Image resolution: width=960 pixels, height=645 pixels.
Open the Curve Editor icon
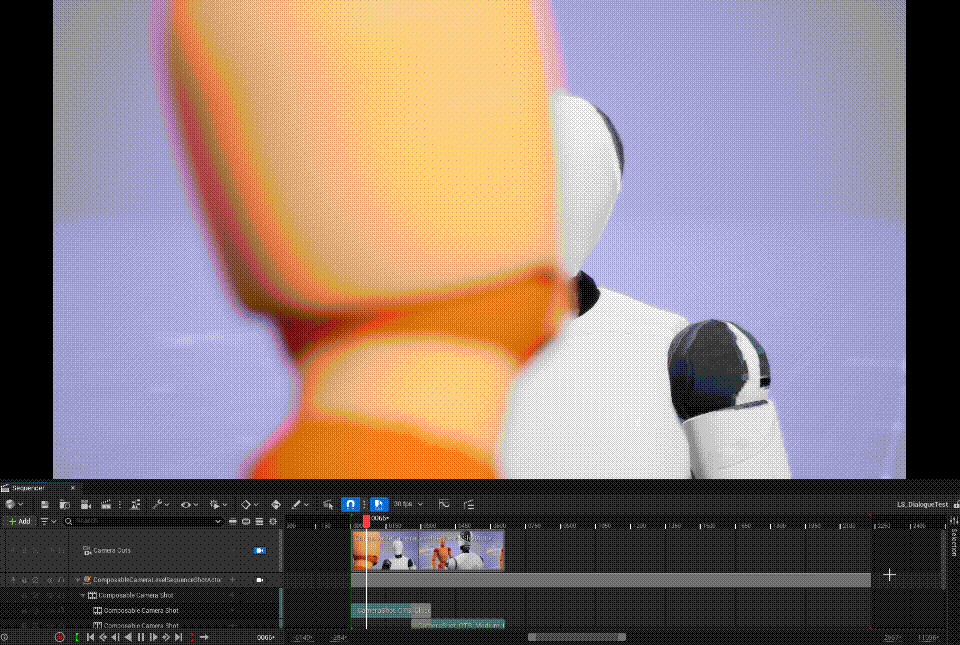pos(444,504)
